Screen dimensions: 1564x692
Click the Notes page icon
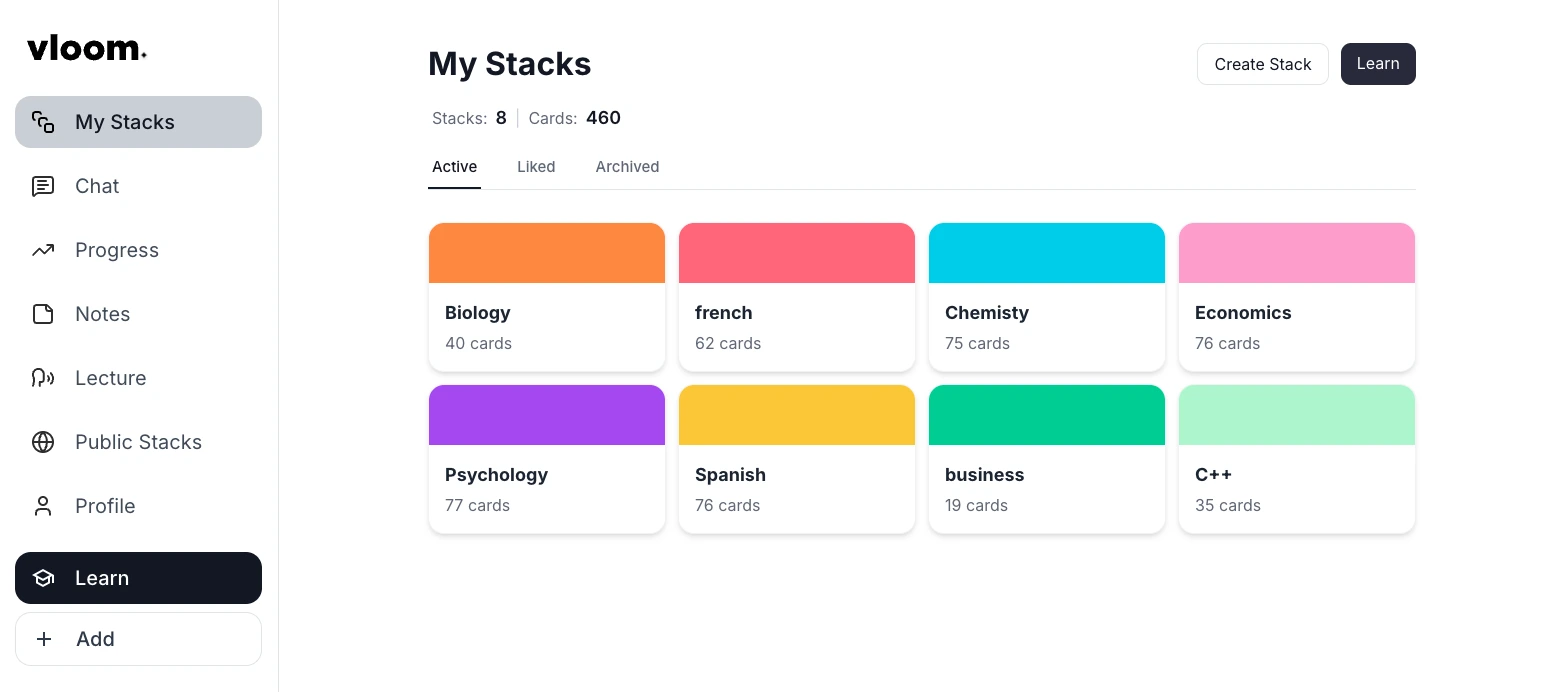pyautogui.click(x=43, y=314)
